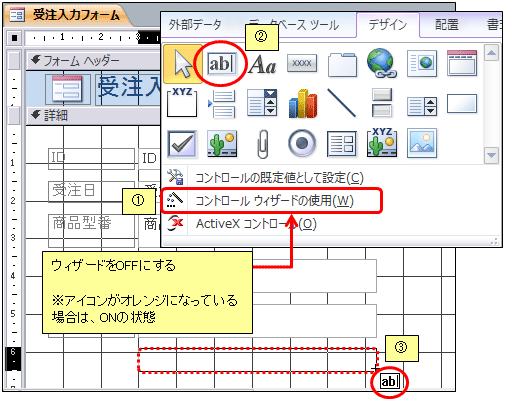
Task: Select the Chart control icon
Action: pyautogui.click(x=302, y=104)
